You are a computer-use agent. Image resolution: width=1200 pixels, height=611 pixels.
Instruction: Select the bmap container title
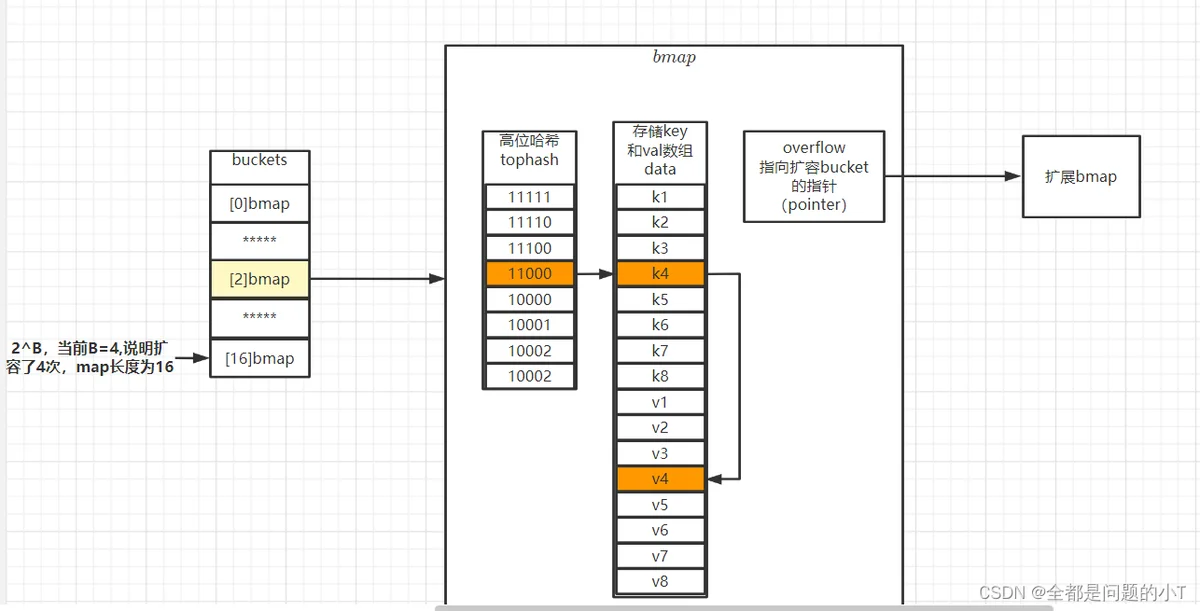point(673,58)
